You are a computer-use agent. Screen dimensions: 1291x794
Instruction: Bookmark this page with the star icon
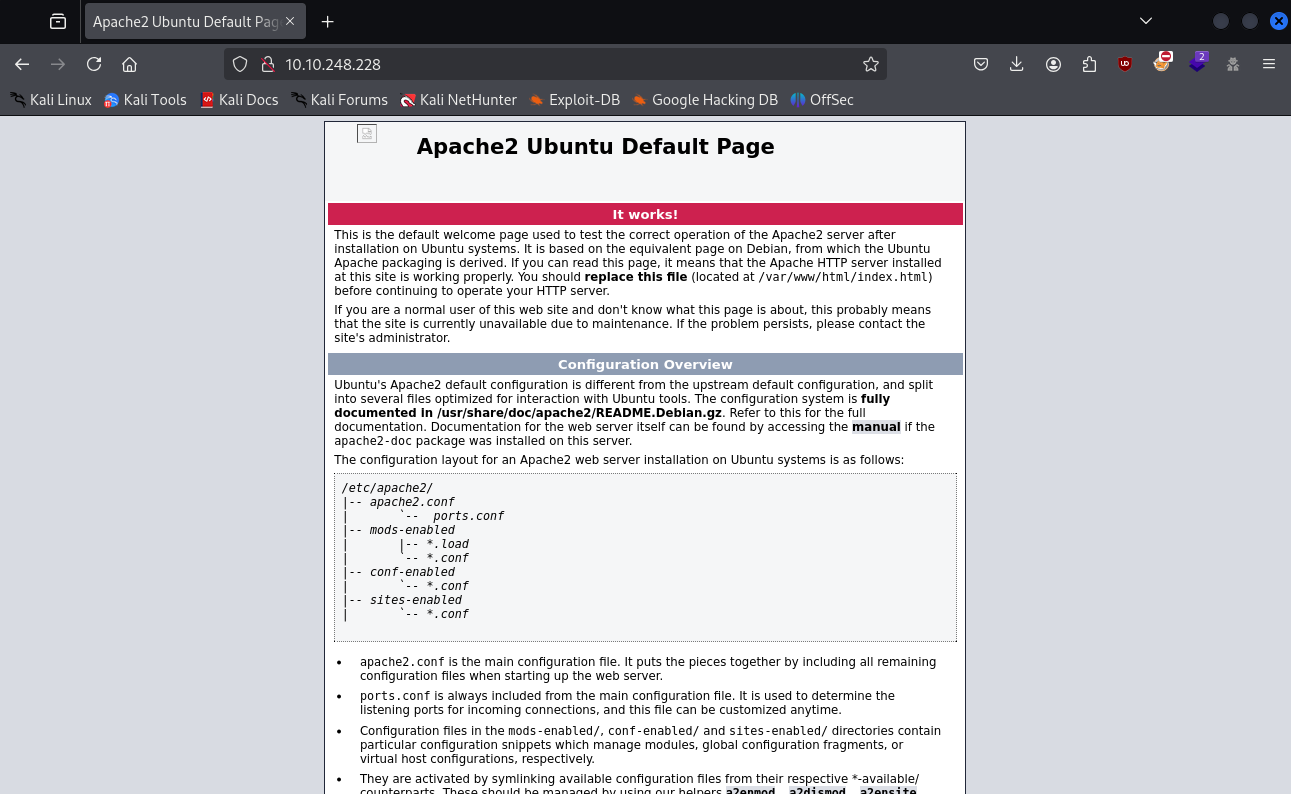click(871, 64)
